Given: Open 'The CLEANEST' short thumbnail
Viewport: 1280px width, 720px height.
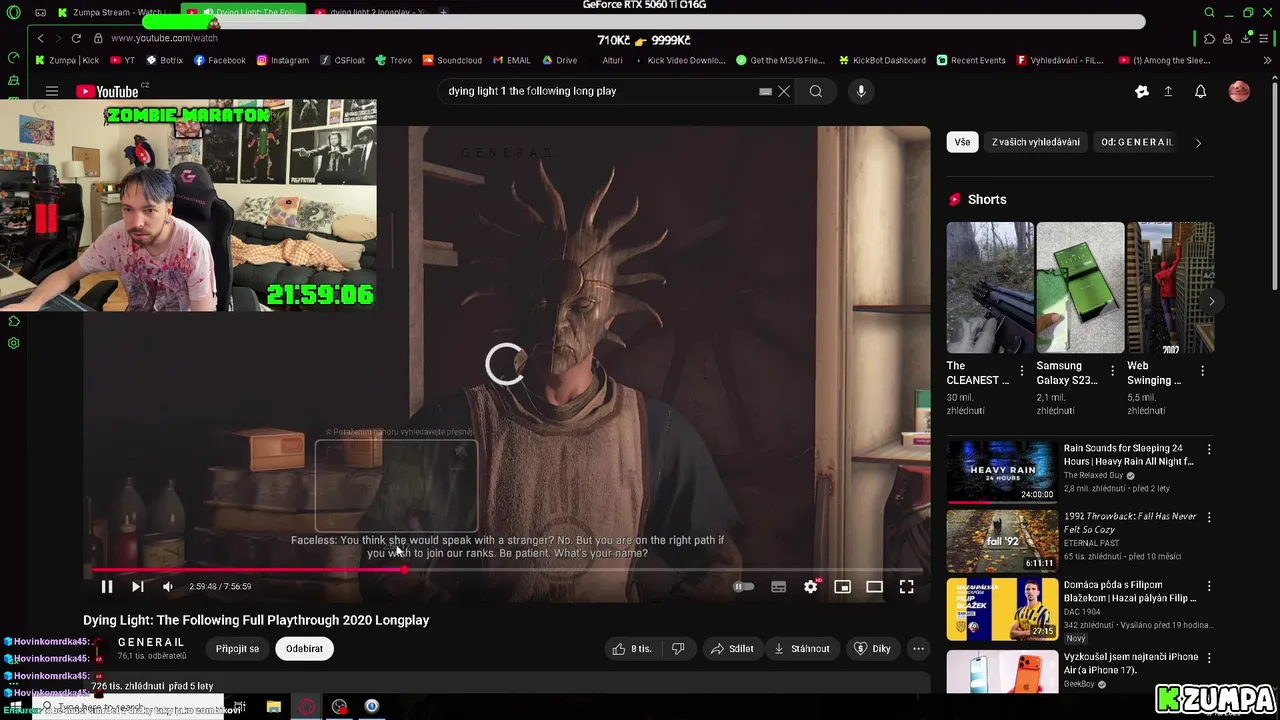Looking at the screenshot, I should (990, 287).
